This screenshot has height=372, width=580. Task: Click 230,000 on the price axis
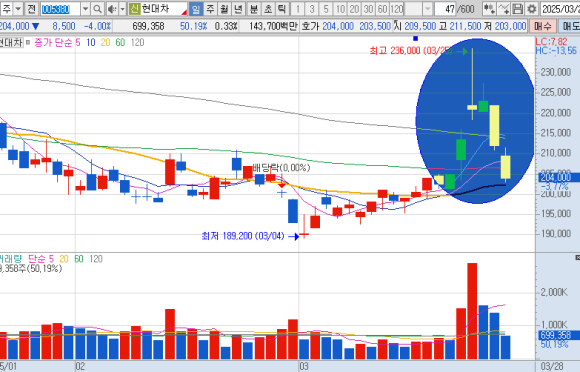[x=556, y=72]
